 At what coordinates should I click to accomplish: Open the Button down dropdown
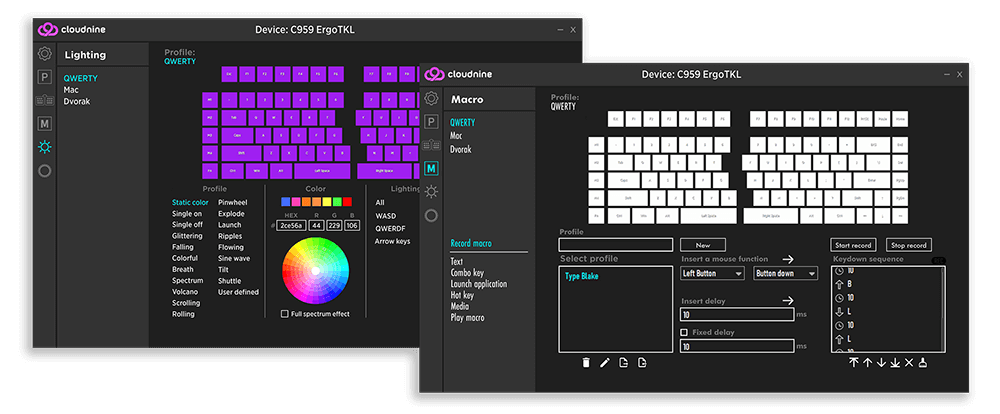(x=786, y=273)
